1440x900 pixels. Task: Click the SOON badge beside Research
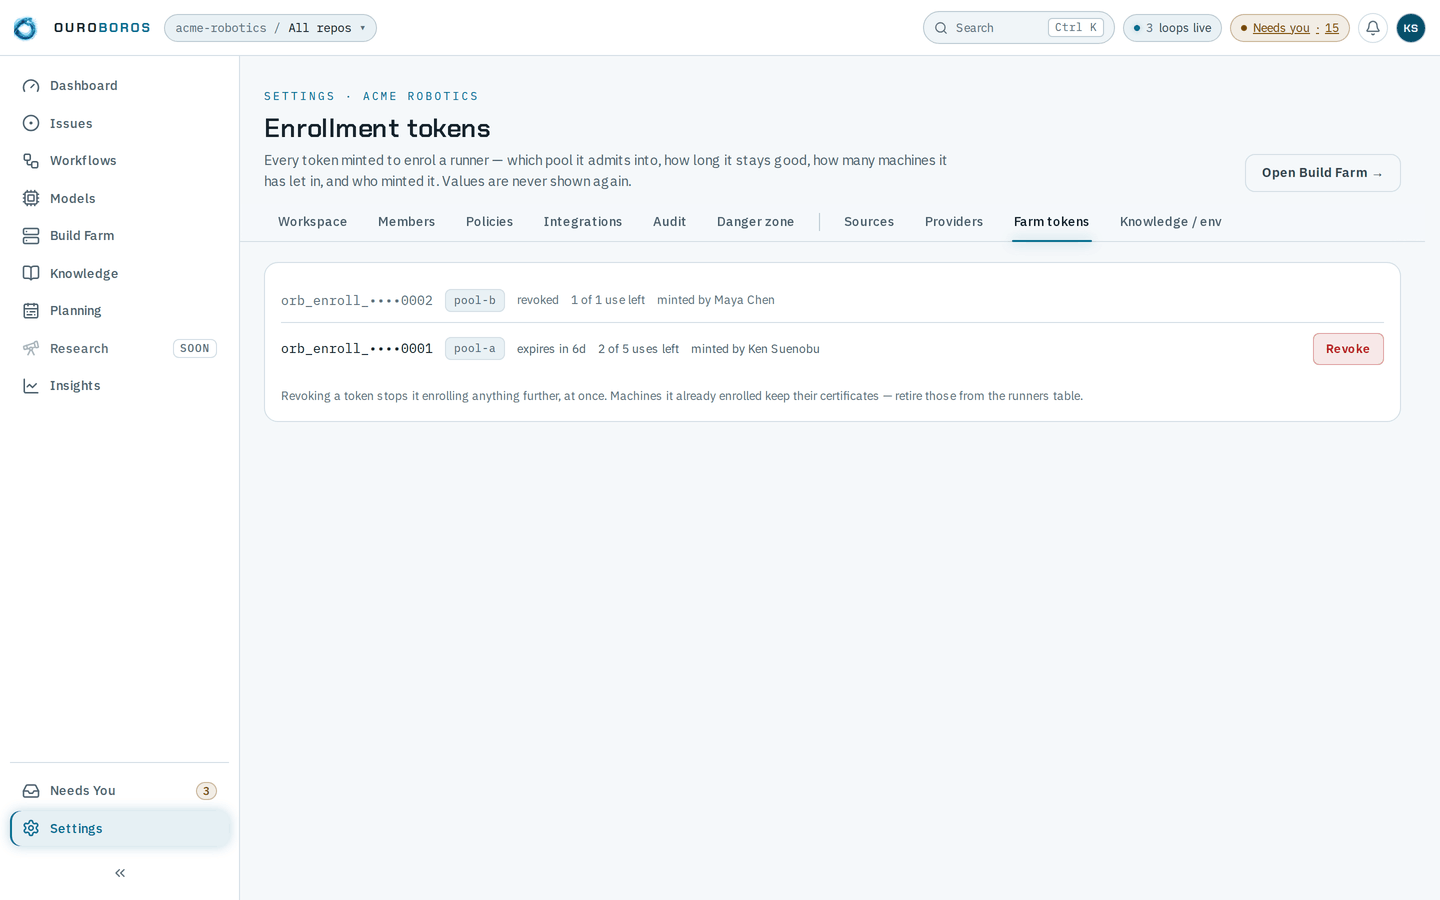coord(195,348)
